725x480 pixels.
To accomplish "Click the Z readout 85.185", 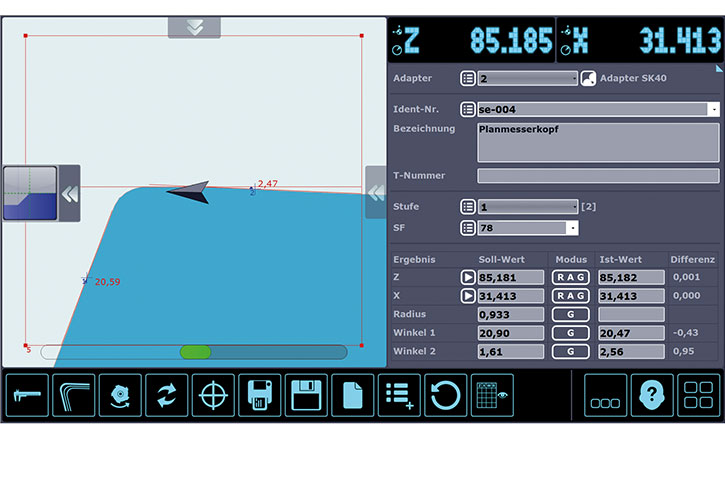I will point(511,41).
